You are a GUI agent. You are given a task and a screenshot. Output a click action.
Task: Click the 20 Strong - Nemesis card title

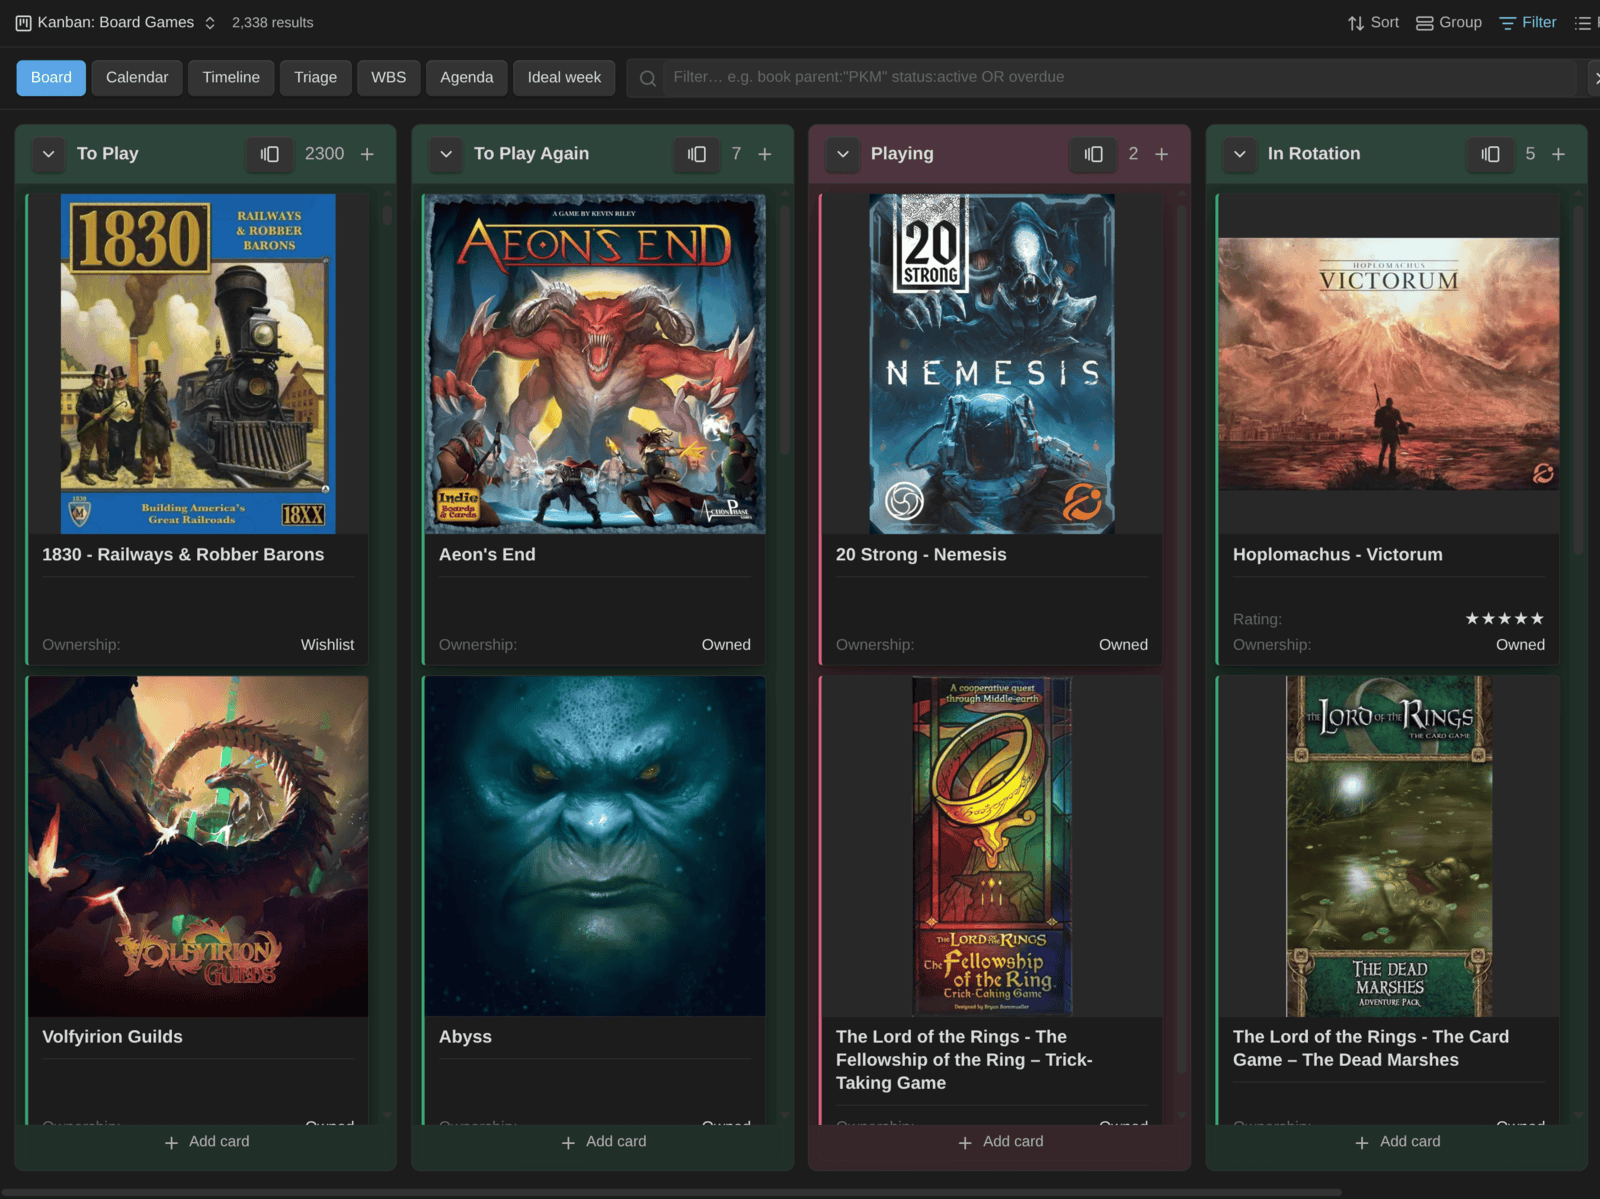(921, 555)
